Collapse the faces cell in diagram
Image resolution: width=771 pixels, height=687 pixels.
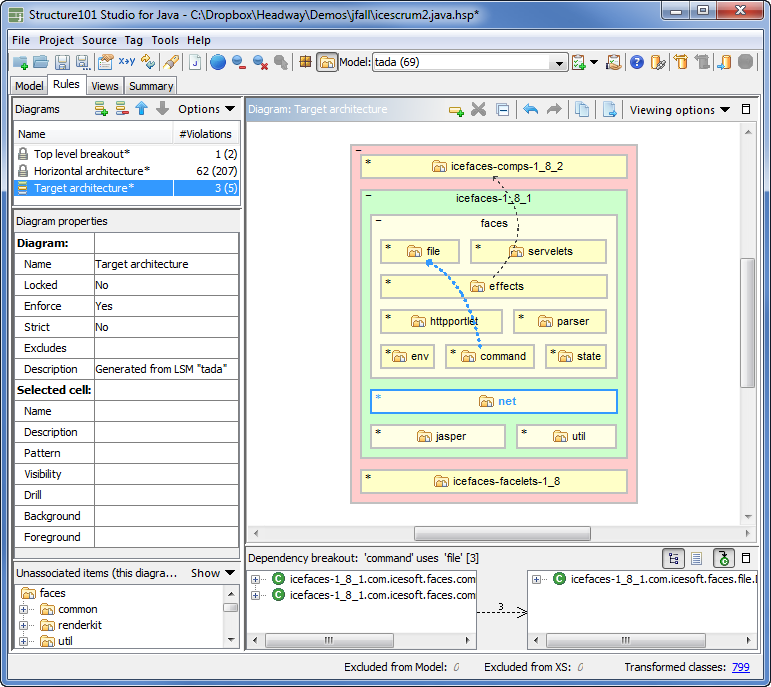[378, 220]
